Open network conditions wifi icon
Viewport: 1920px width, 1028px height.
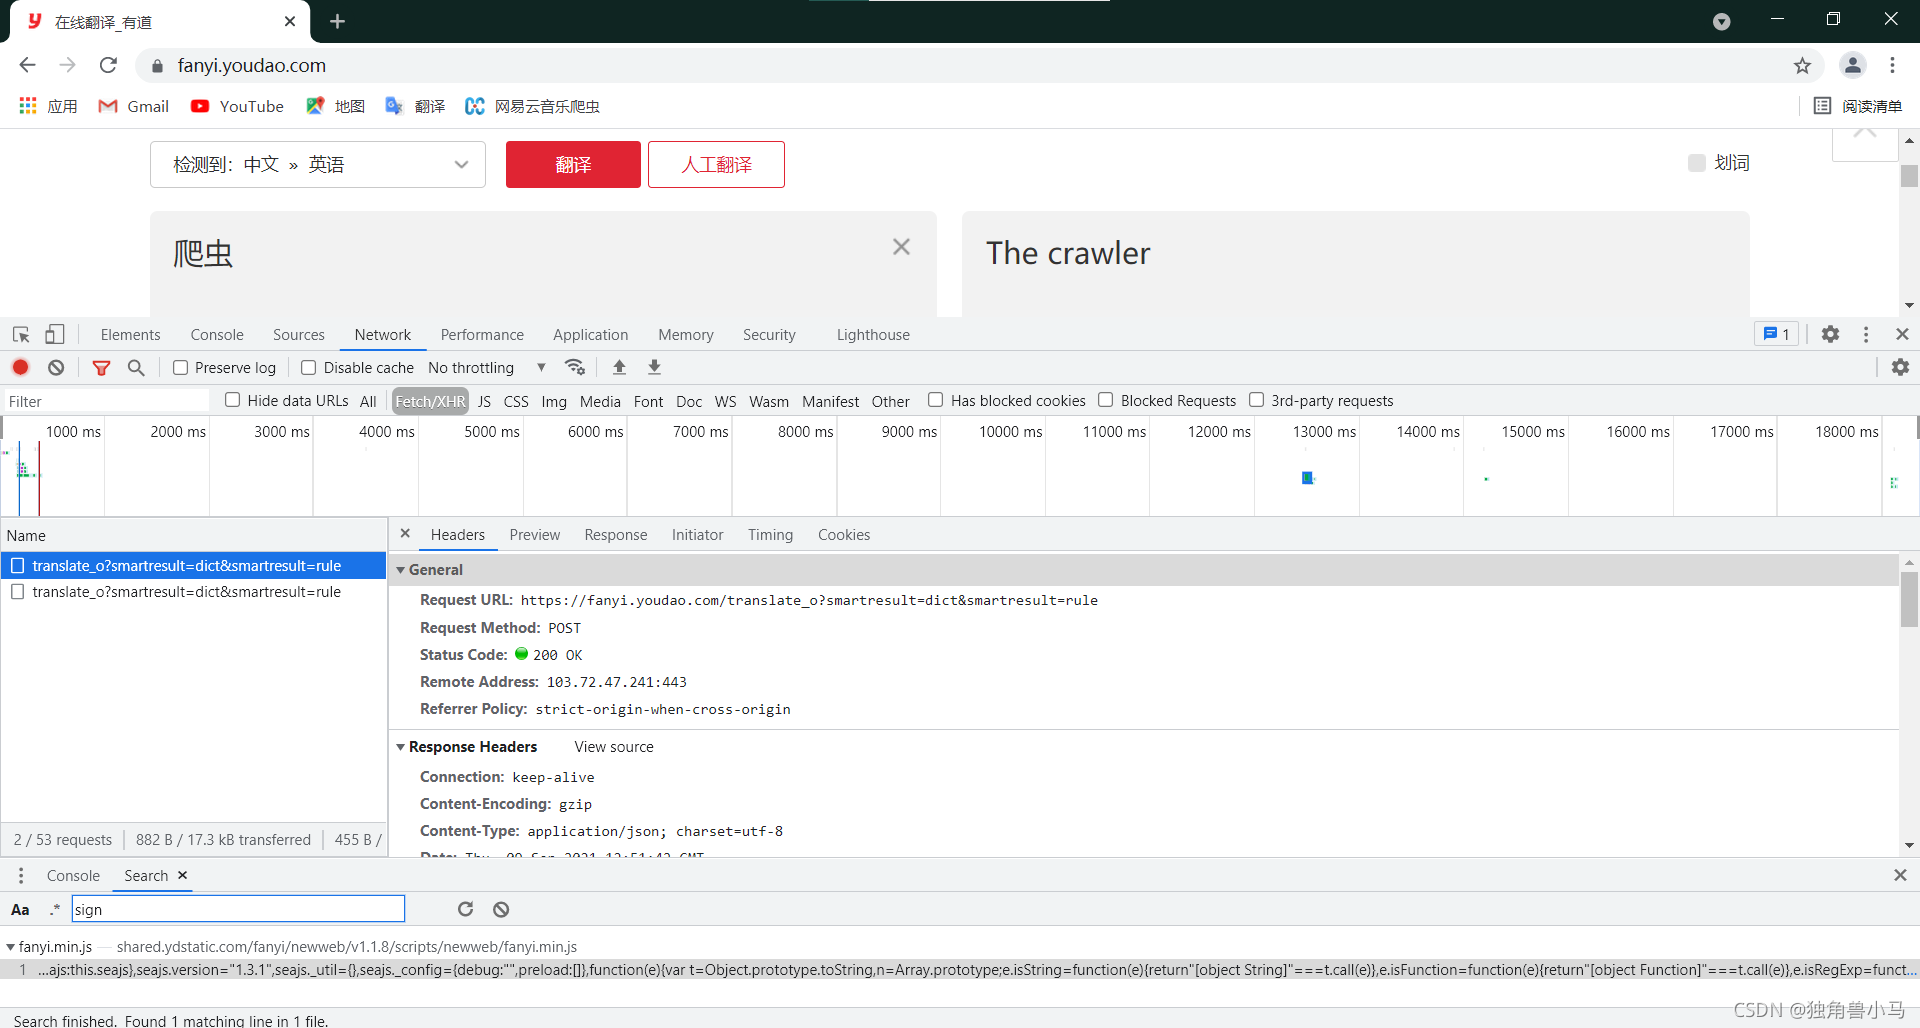575,367
